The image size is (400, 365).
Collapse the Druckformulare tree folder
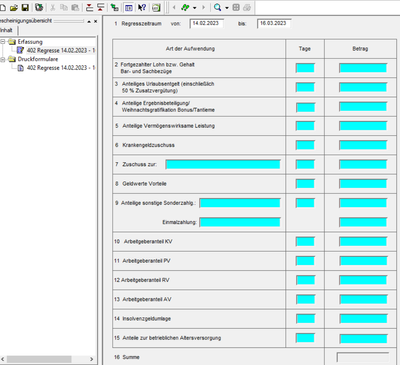coord(3,59)
